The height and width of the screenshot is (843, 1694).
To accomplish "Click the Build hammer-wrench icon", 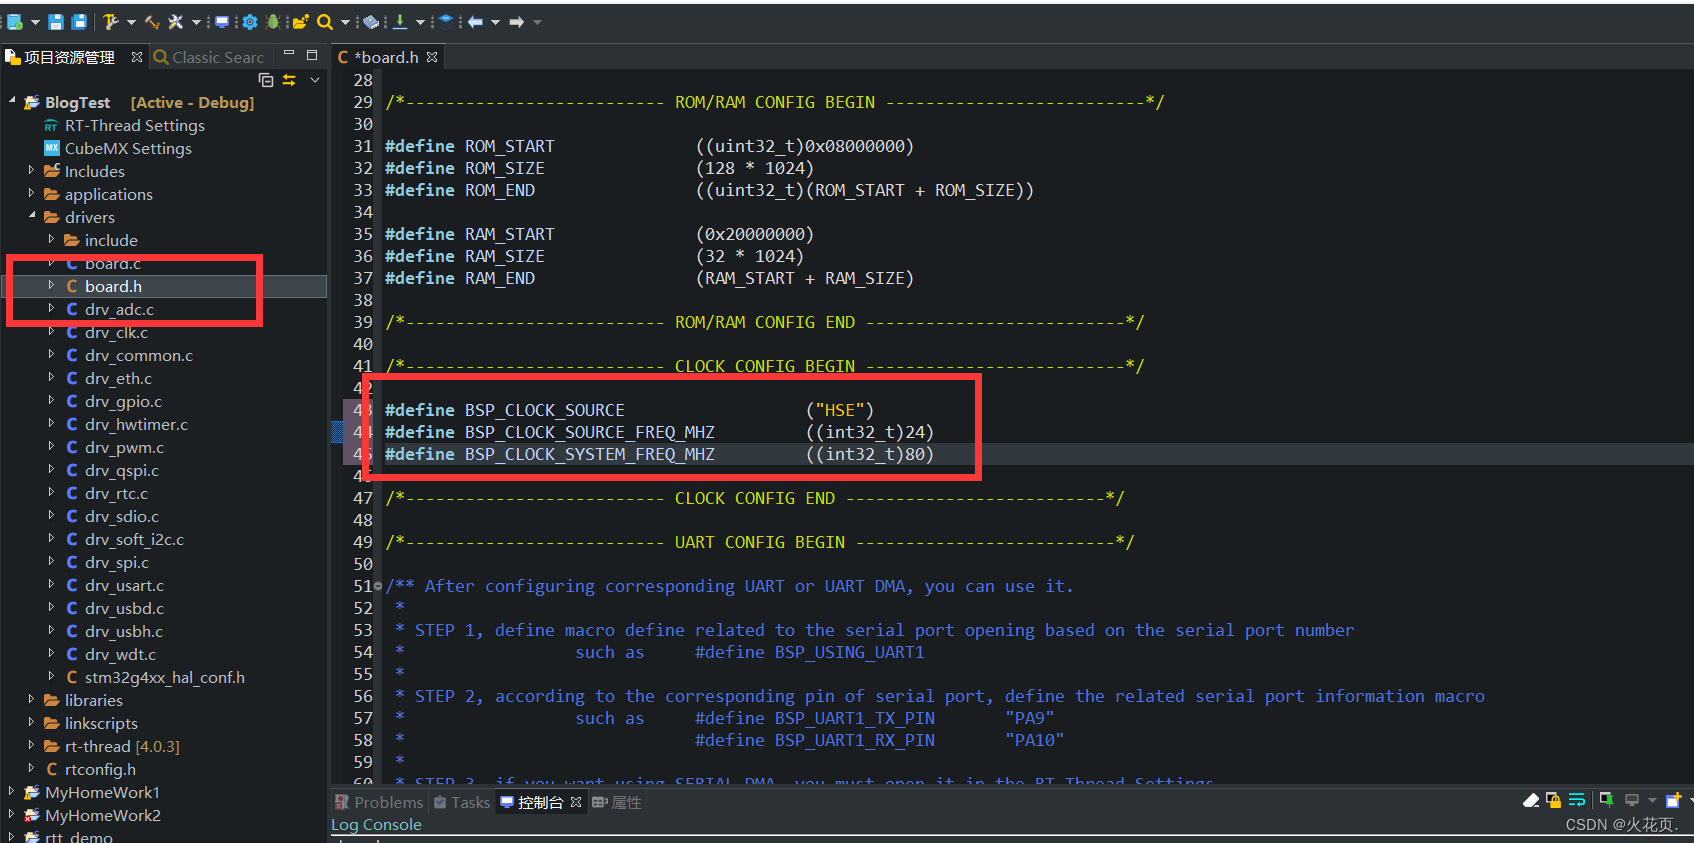I will coord(111,22).
